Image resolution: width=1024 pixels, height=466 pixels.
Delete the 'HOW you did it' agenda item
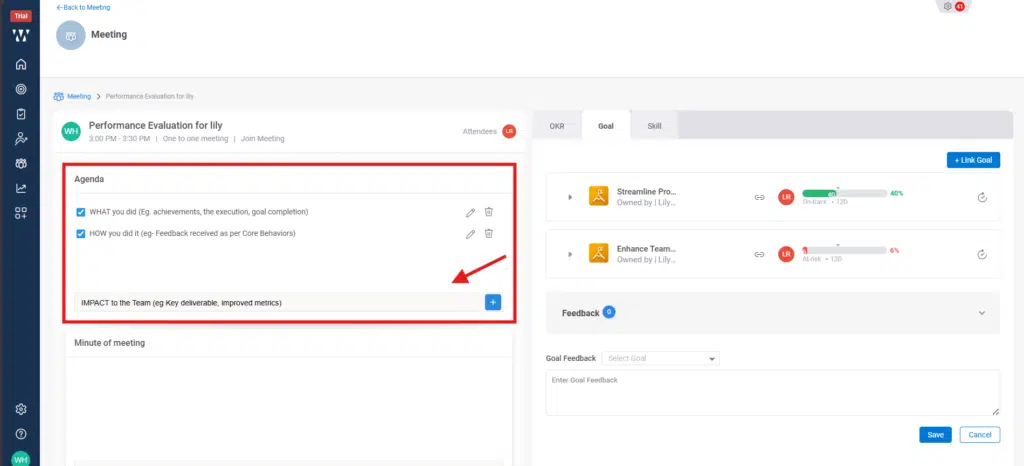coord(489,233)
